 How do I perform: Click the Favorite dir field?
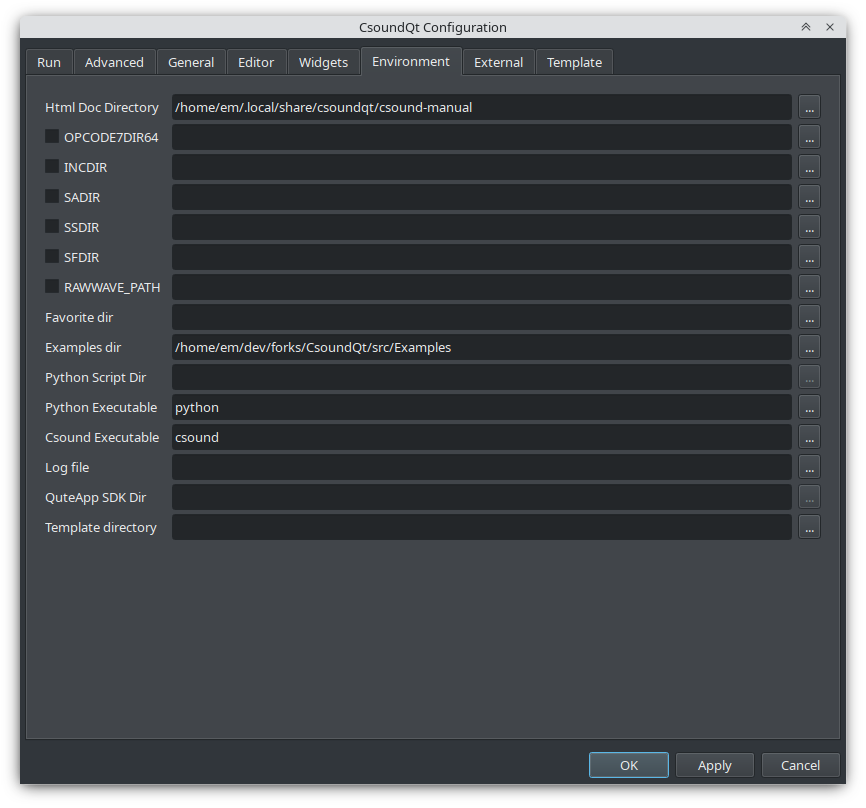(482, 317)
